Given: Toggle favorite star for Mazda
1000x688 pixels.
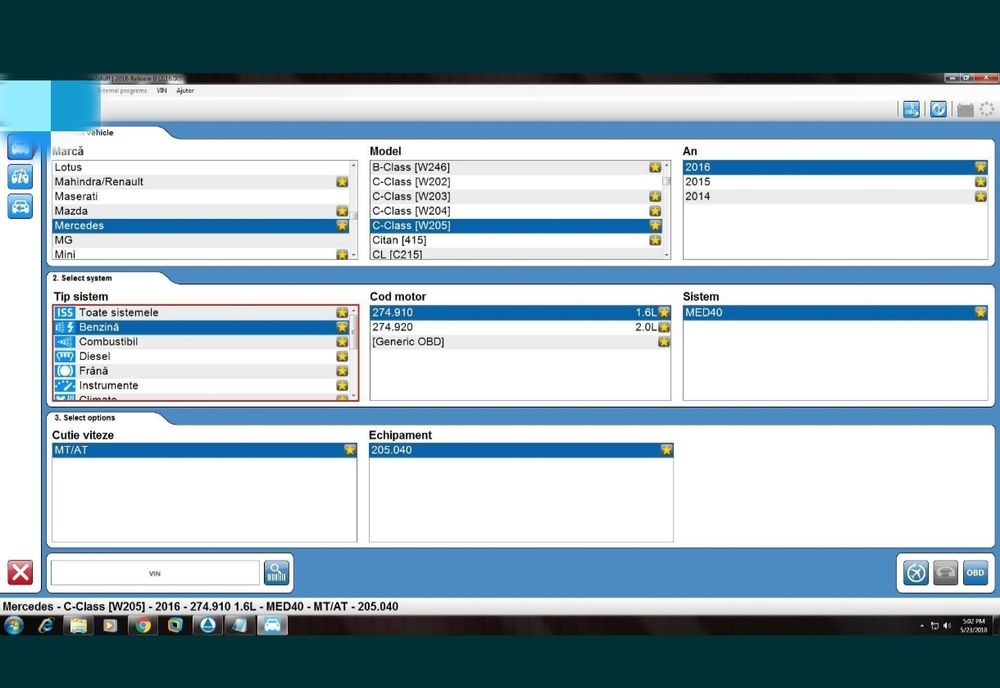Looking at the screenshot, I should (x=342, y=211).
